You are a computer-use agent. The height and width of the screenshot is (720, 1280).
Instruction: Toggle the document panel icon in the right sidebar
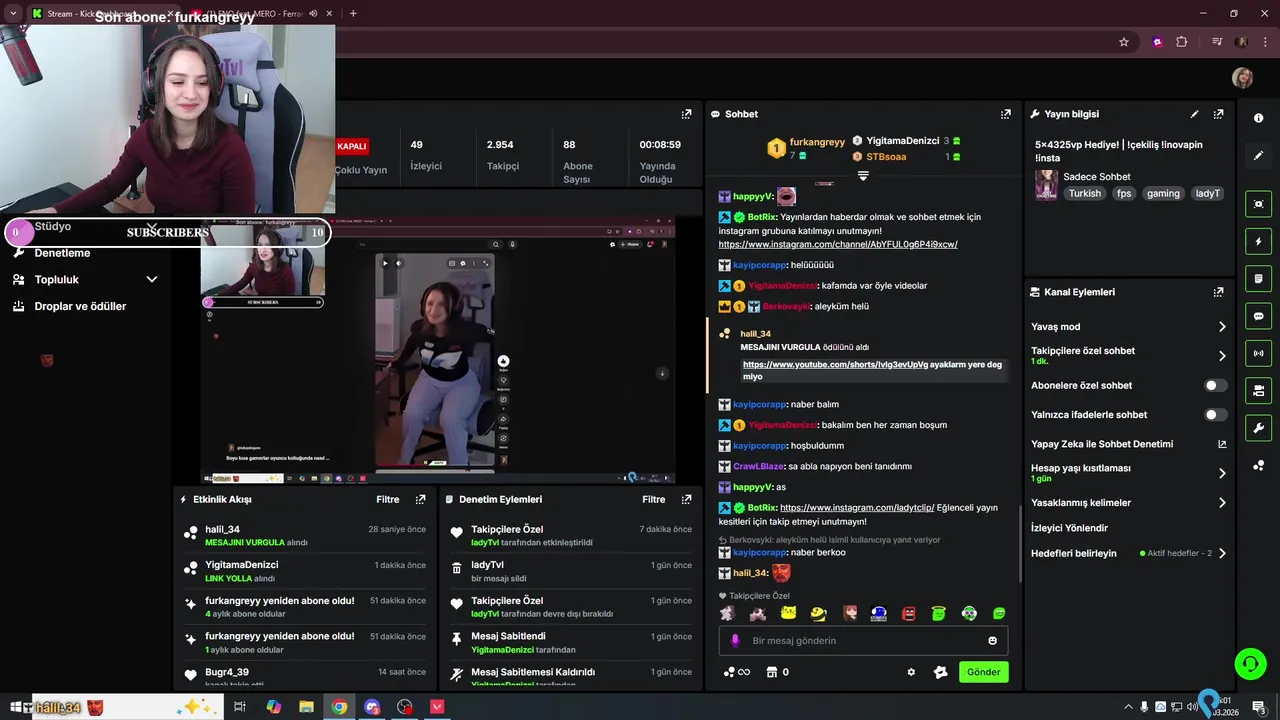pyautogui.click(x=1258, y=278)
